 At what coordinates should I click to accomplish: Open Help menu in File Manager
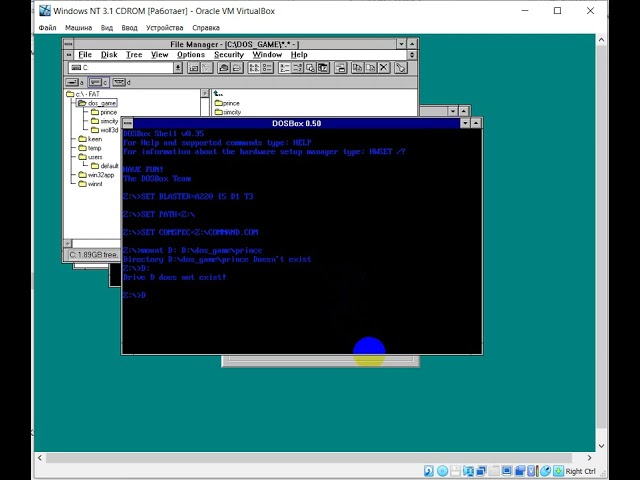coord(299,55)
